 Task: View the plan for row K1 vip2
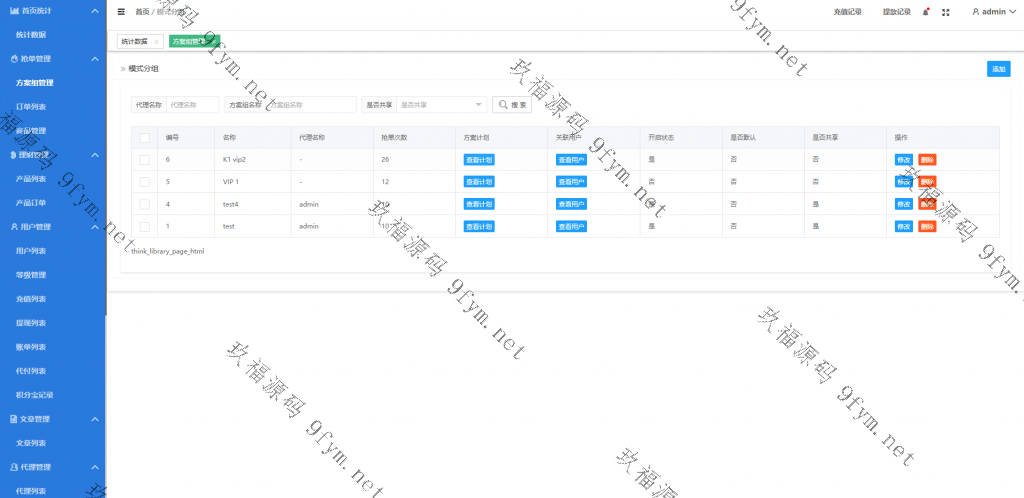coord(479,159)
